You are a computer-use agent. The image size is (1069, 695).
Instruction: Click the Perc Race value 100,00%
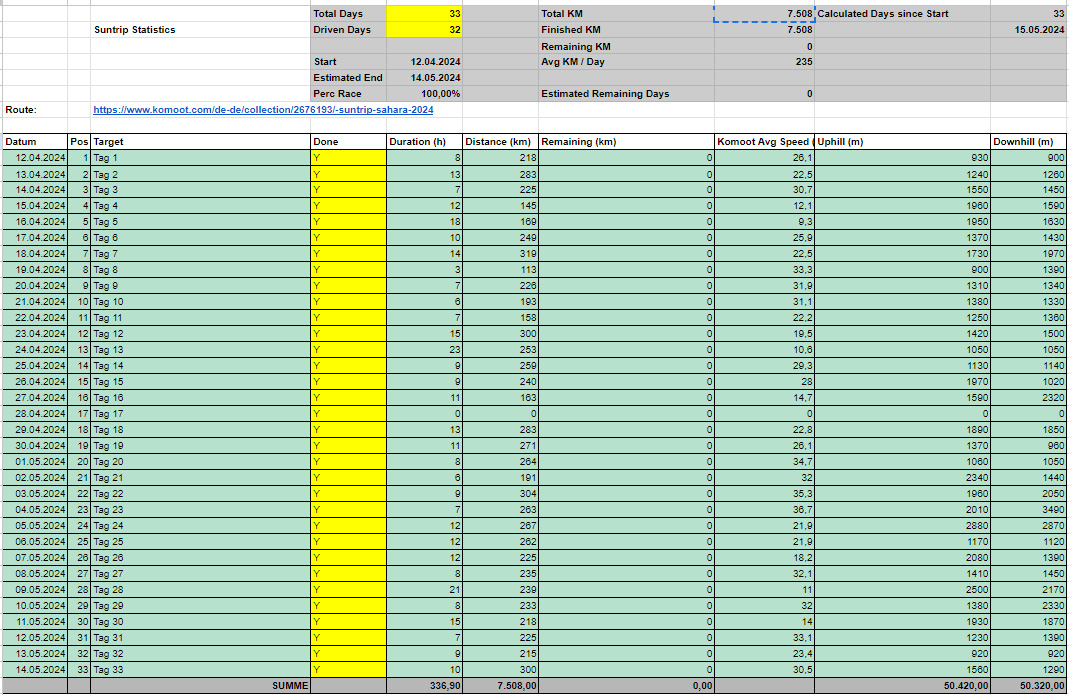[439, 94]
